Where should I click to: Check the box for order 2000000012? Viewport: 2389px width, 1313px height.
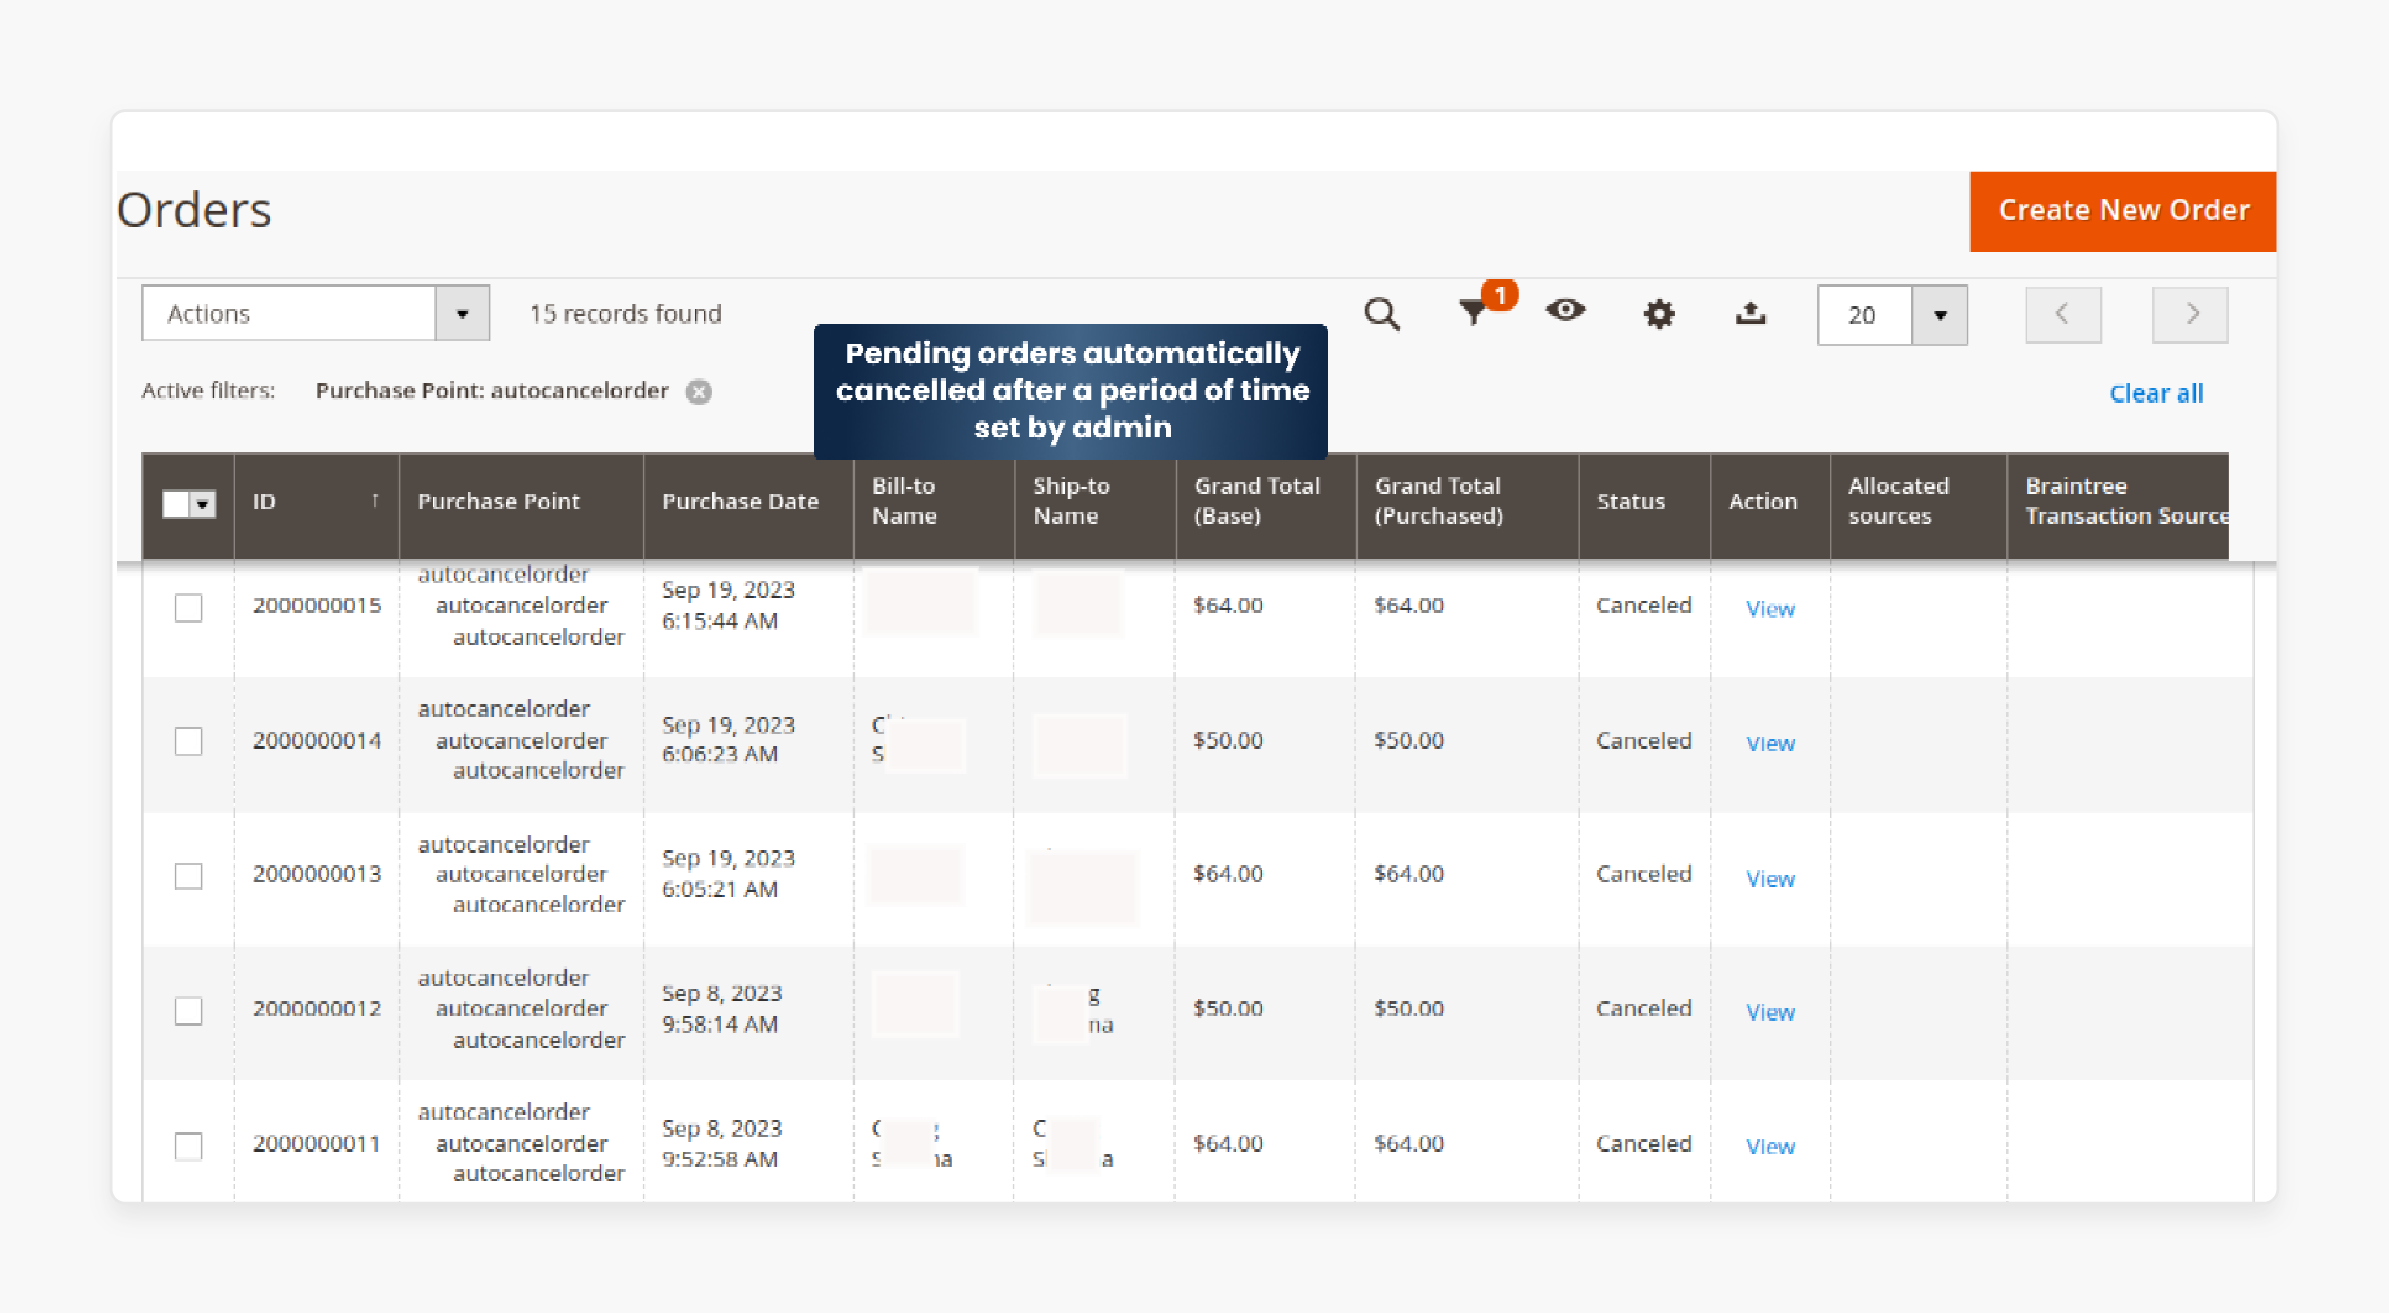pyautogui.click(x=188, y=1010)
